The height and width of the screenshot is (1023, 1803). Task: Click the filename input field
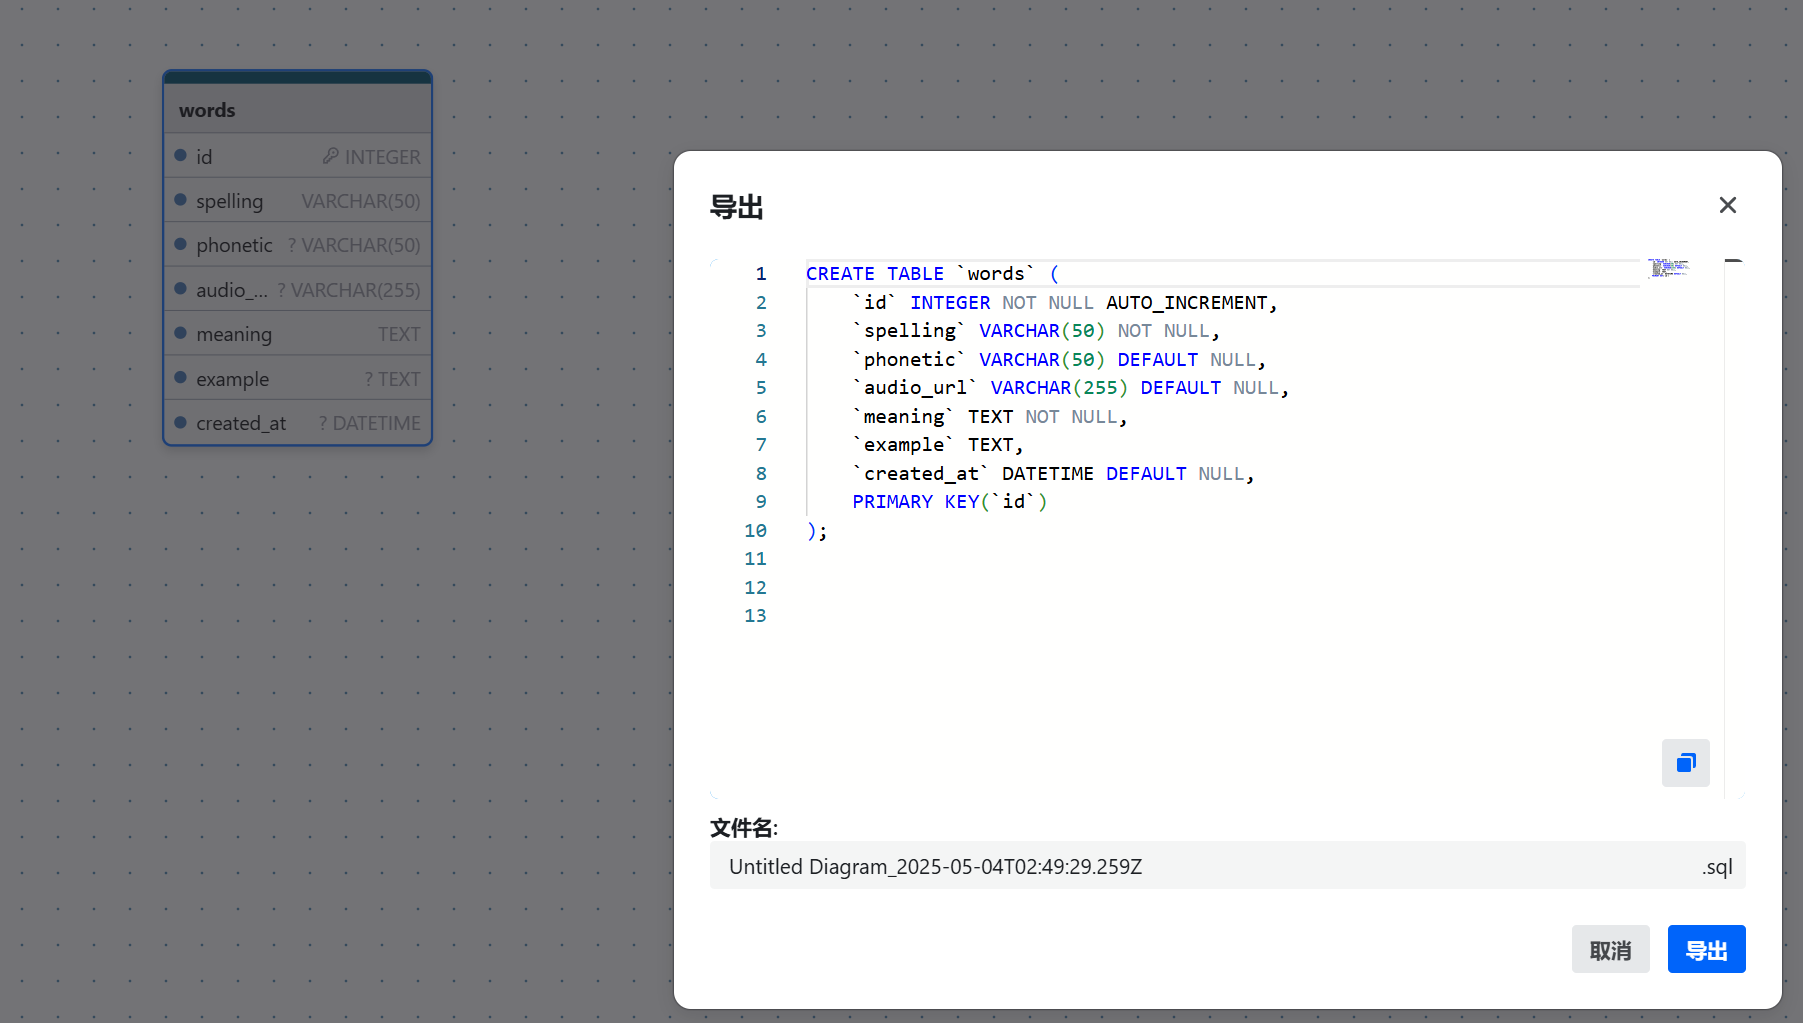(1100, 866)
